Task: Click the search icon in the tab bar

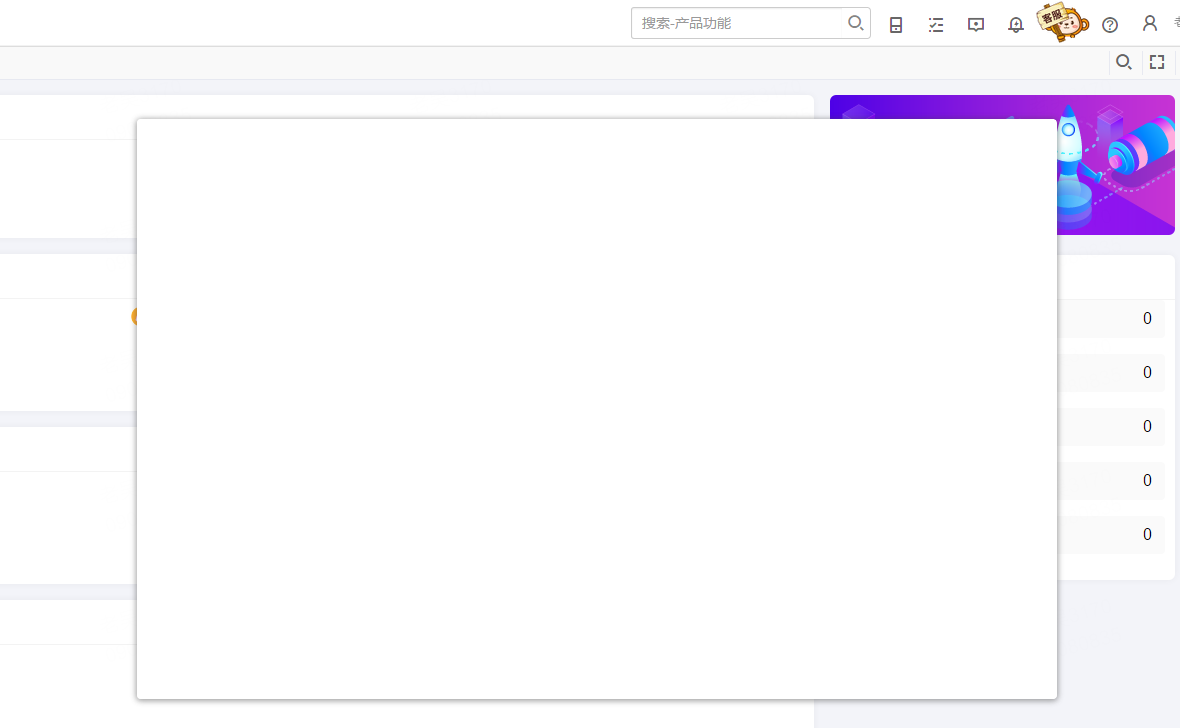Action: click(1124, 62)
